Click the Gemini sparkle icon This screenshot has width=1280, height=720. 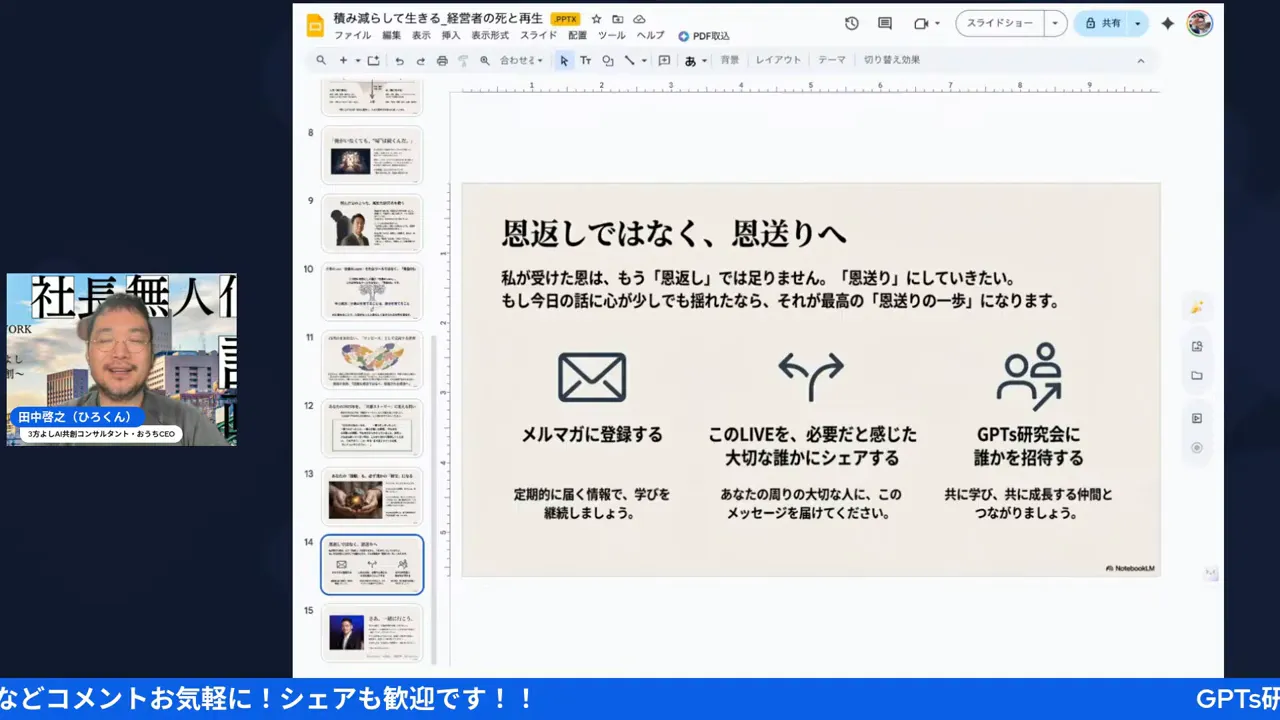(1167, 23)
